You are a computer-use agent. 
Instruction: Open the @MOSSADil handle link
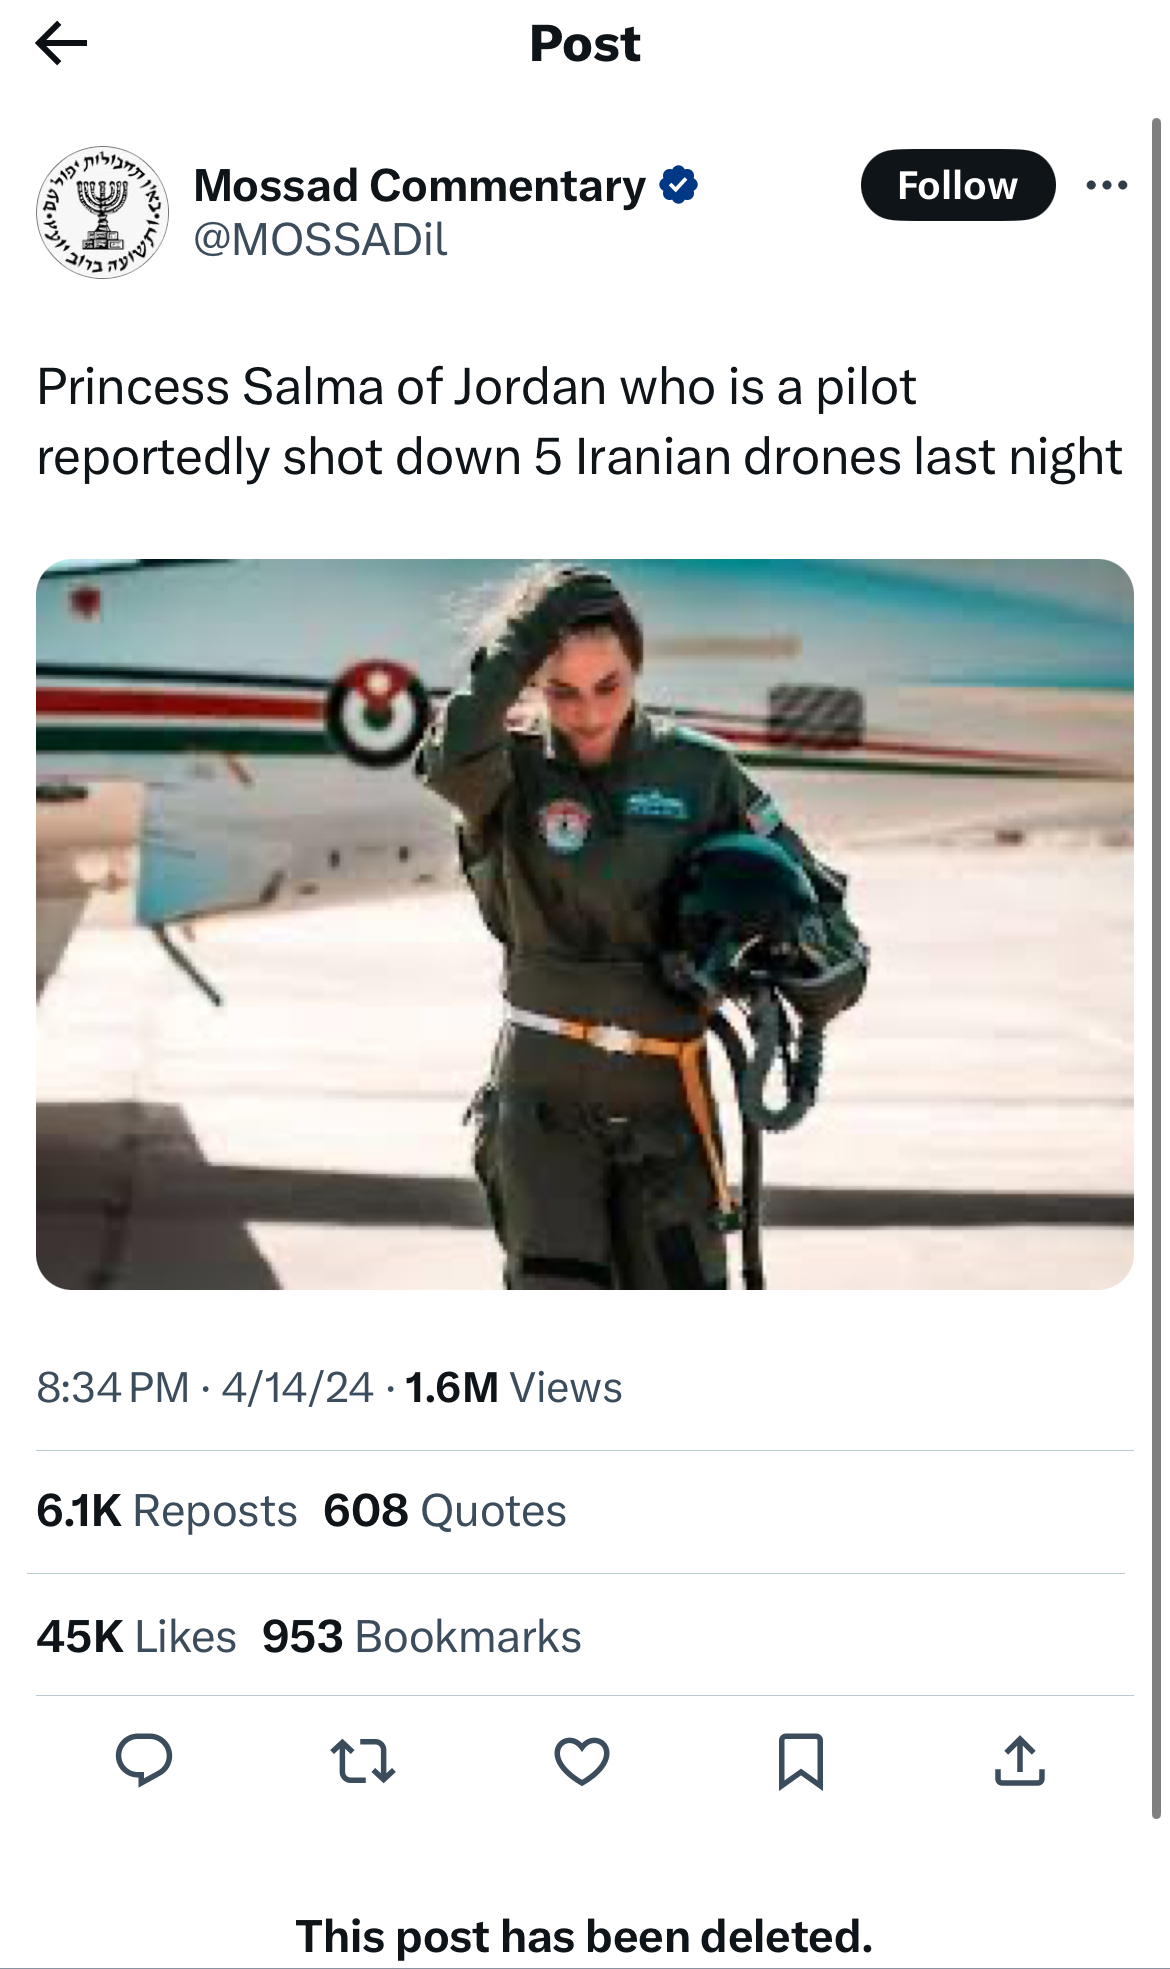coord(320,240)
